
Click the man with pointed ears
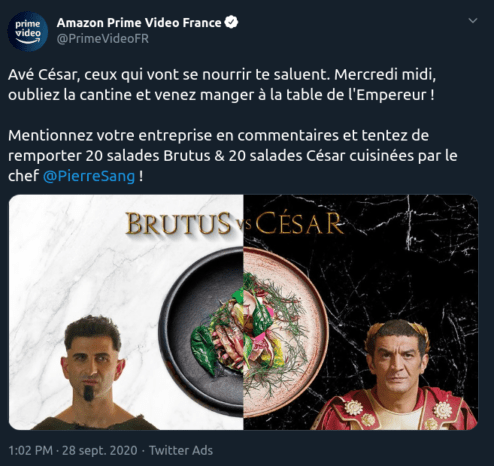[93, 373]
